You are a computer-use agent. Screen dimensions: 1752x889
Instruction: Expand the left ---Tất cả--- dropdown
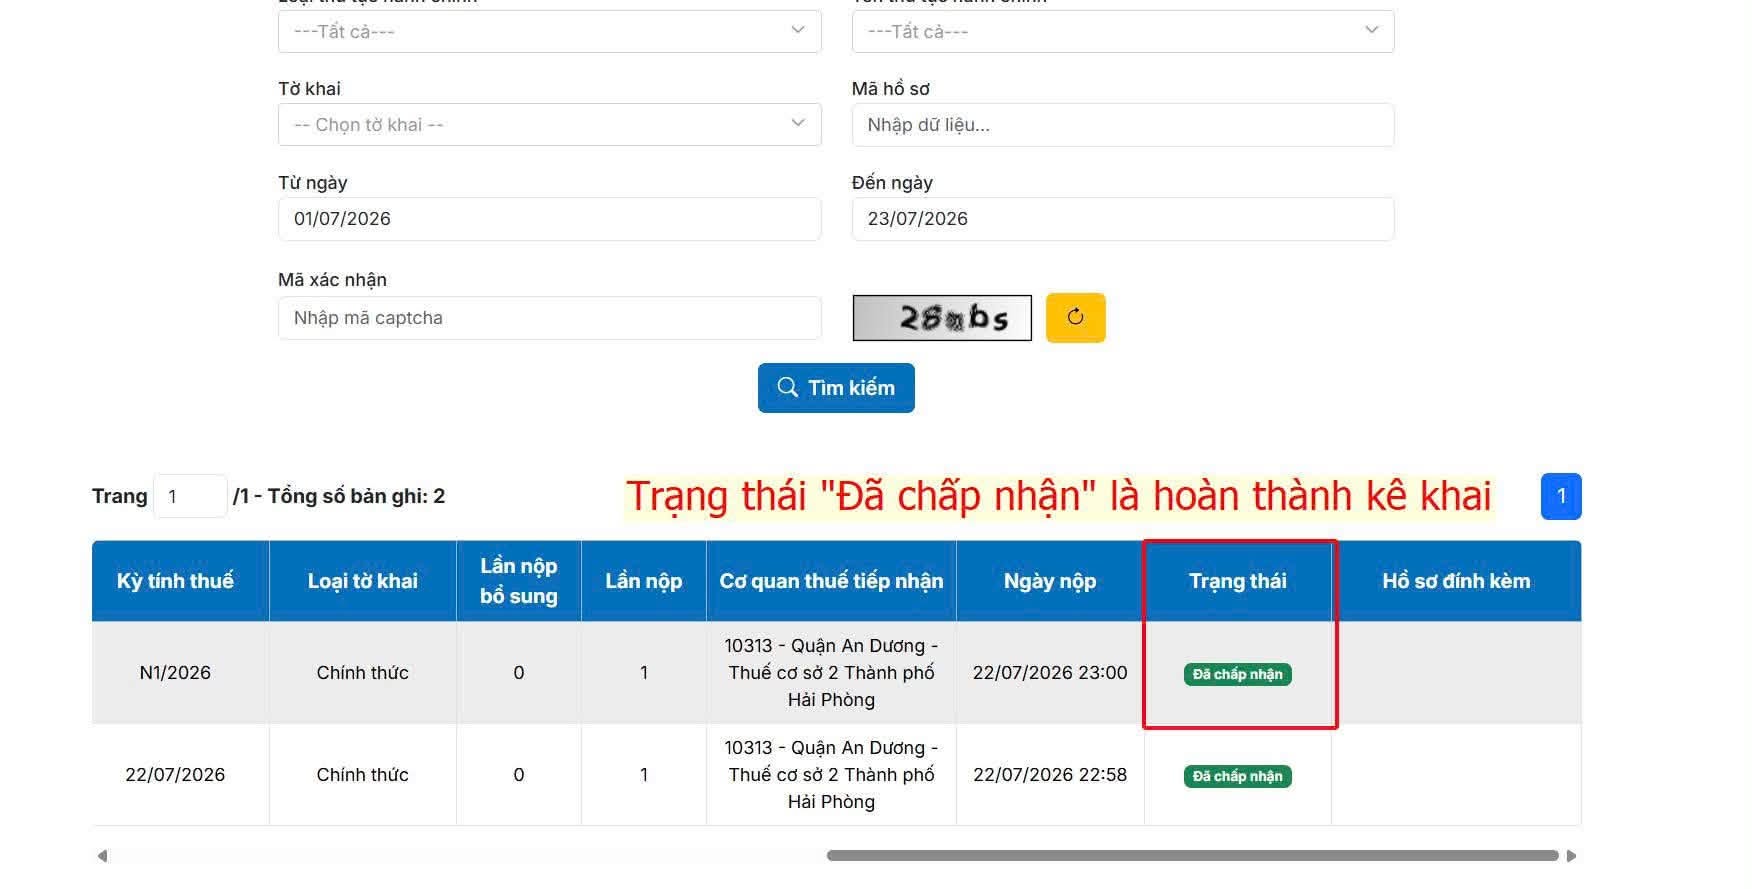tap(549, 31)
